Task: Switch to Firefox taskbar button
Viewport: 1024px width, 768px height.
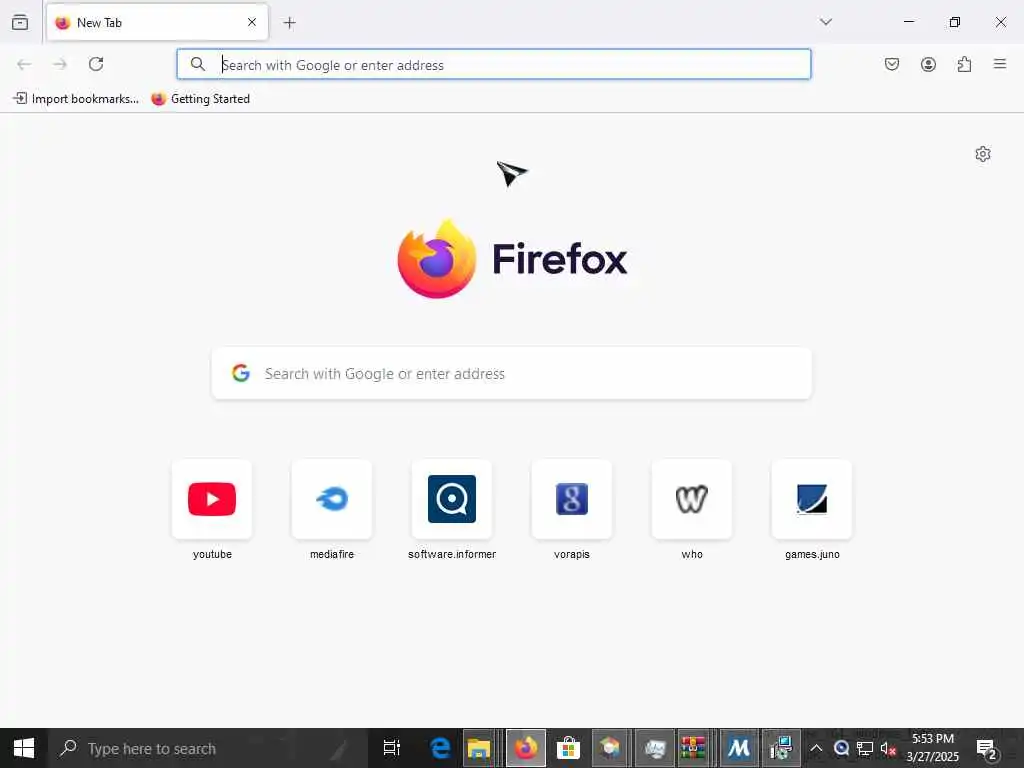Action: (526, 748)
